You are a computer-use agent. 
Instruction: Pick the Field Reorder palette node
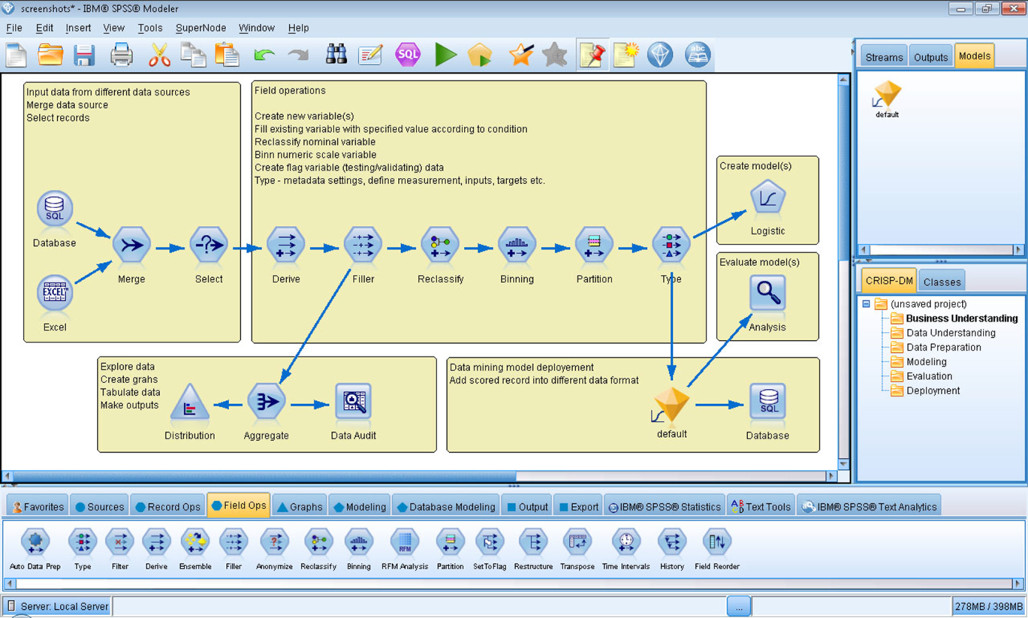coord(717,549)
